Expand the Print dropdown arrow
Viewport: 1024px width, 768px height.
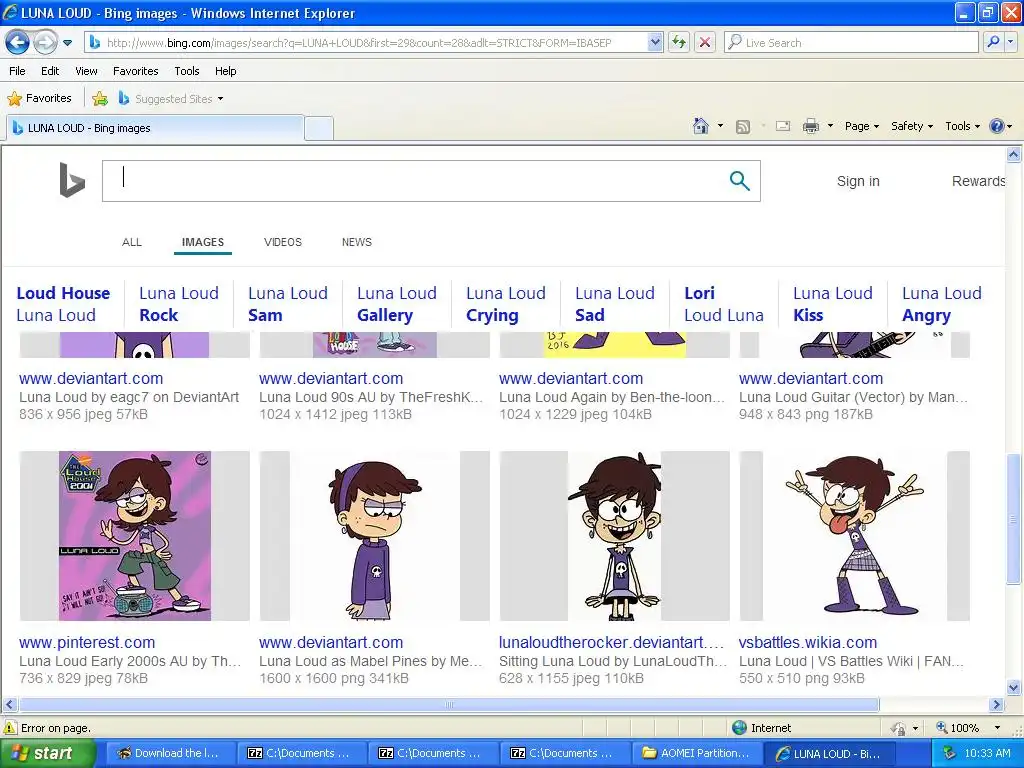click(x=830, y=126)
